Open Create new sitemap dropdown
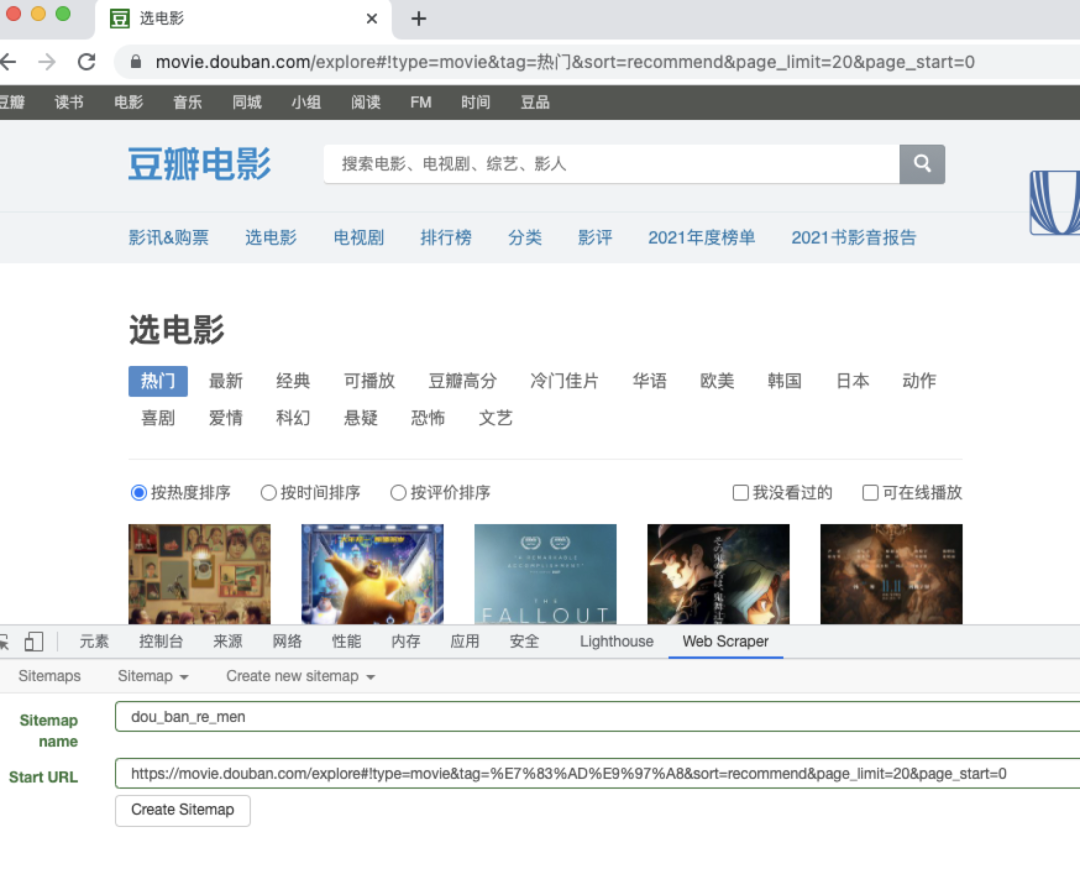The image size is (1080, 895). (x=300, y=676)
